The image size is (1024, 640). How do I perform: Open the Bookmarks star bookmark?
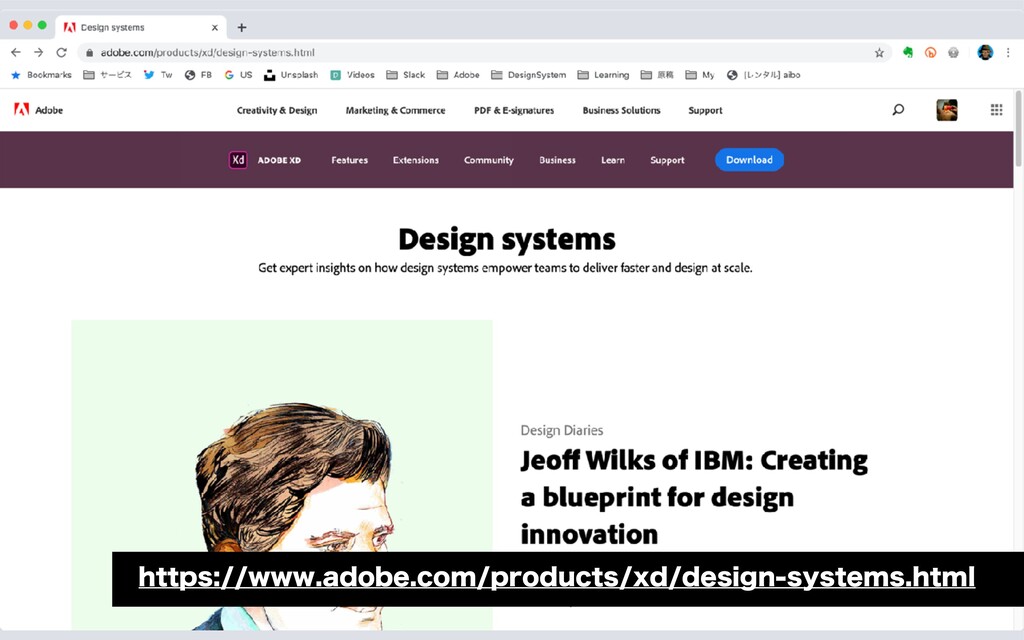(x=41, y=75)
